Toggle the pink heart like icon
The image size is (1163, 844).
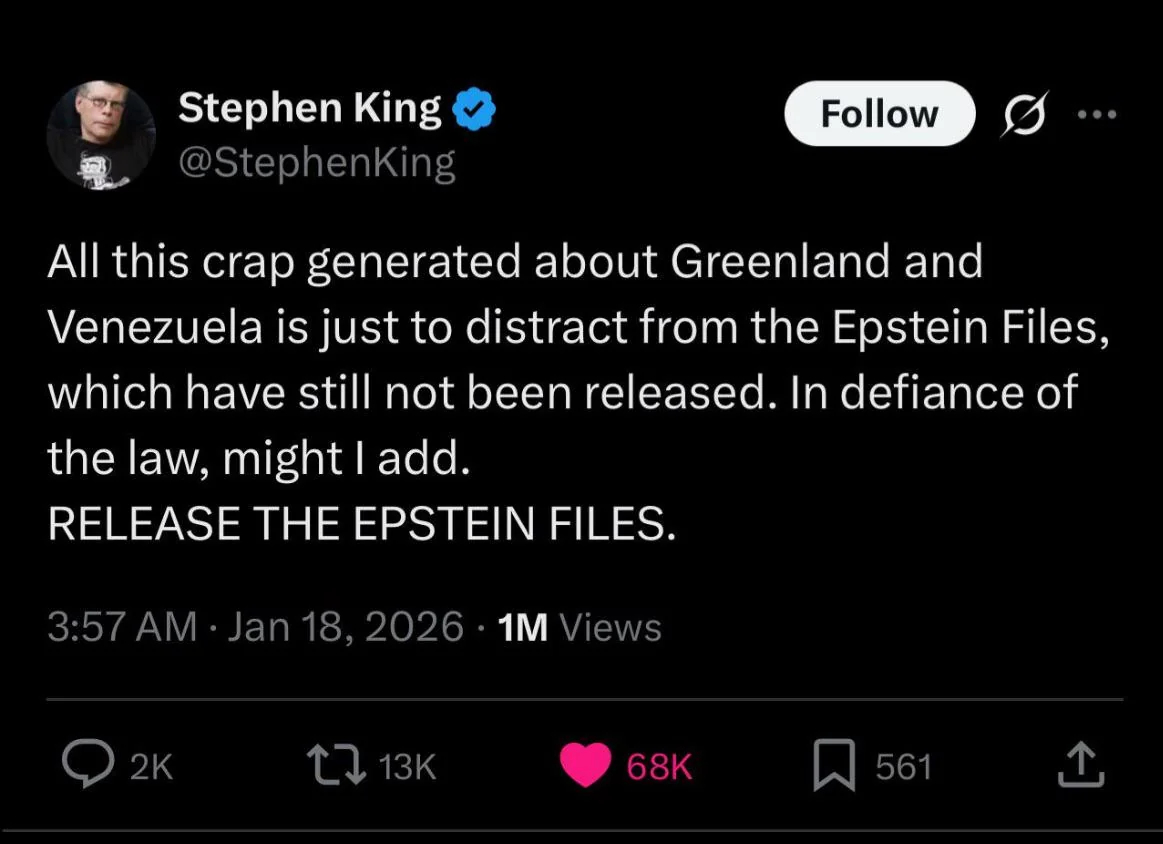(x=585, y=767)
